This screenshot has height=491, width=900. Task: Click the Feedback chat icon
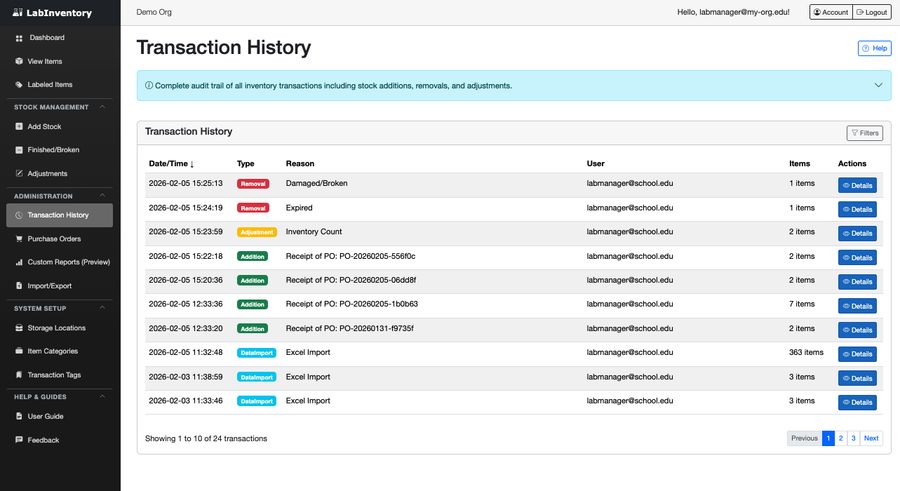19,440
